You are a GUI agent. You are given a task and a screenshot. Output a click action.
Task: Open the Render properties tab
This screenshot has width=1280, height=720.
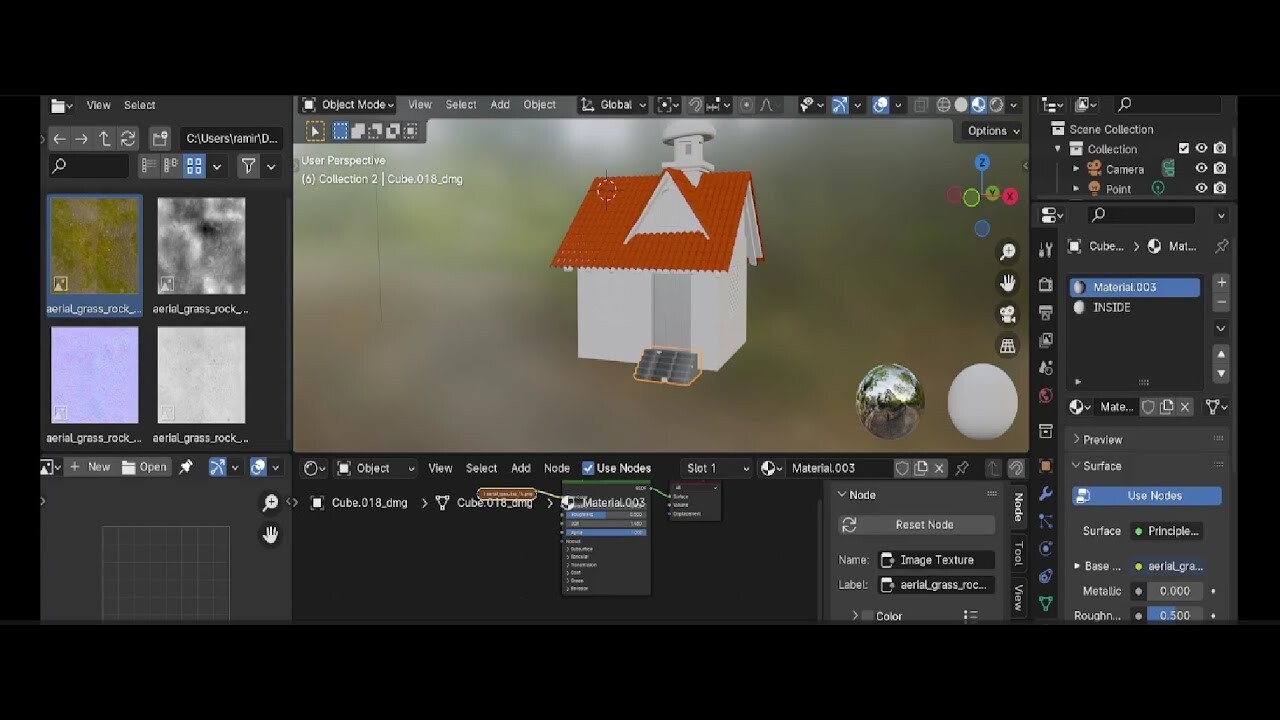click(x=1045, y=284)
